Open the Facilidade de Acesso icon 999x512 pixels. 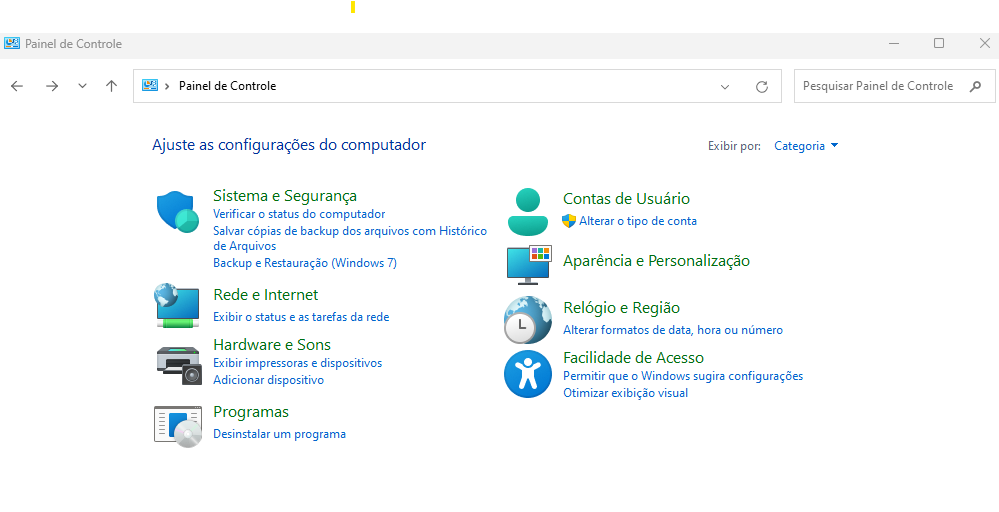(527, 374)
